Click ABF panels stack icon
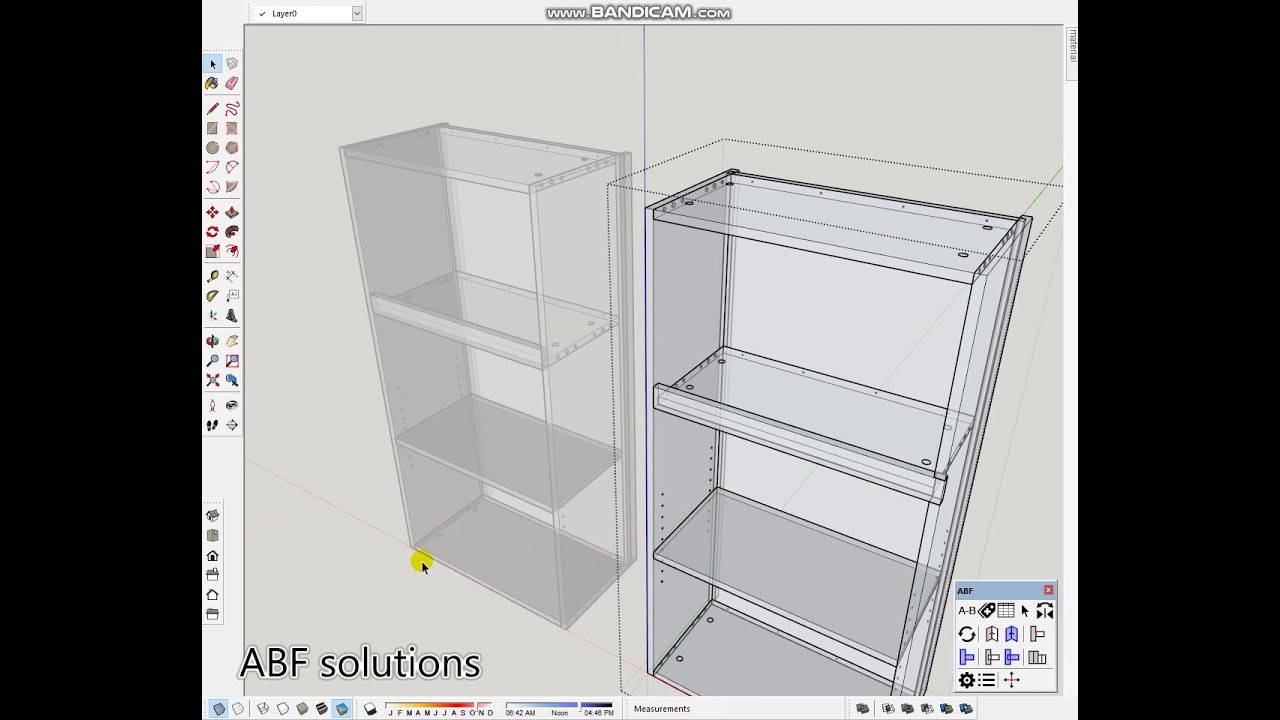The height and width of the screenshot is (720, 1280). coord(1037,657)
